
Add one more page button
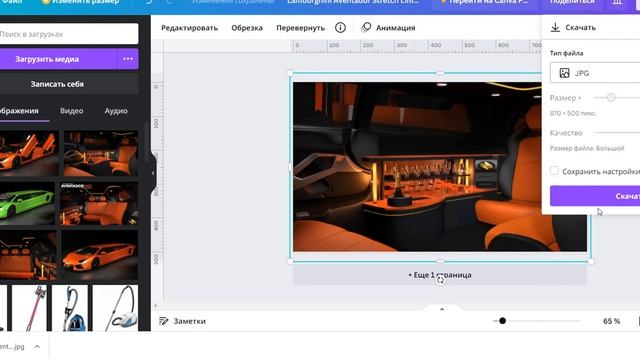(440, 275)
